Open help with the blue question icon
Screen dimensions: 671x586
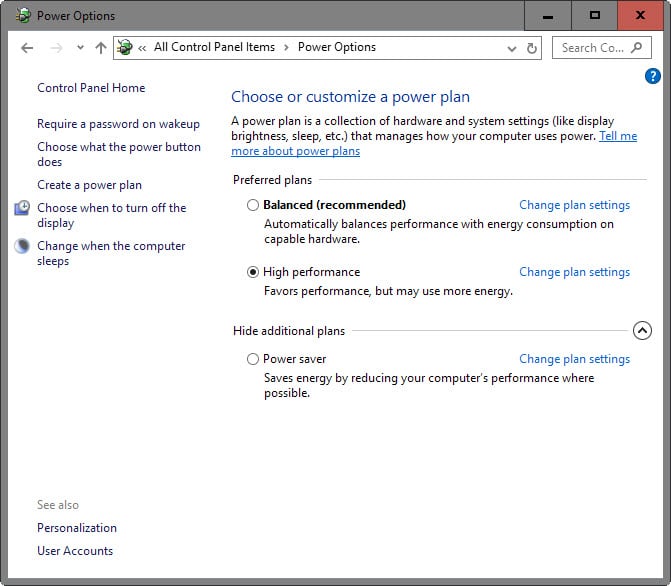coord(652,76)
